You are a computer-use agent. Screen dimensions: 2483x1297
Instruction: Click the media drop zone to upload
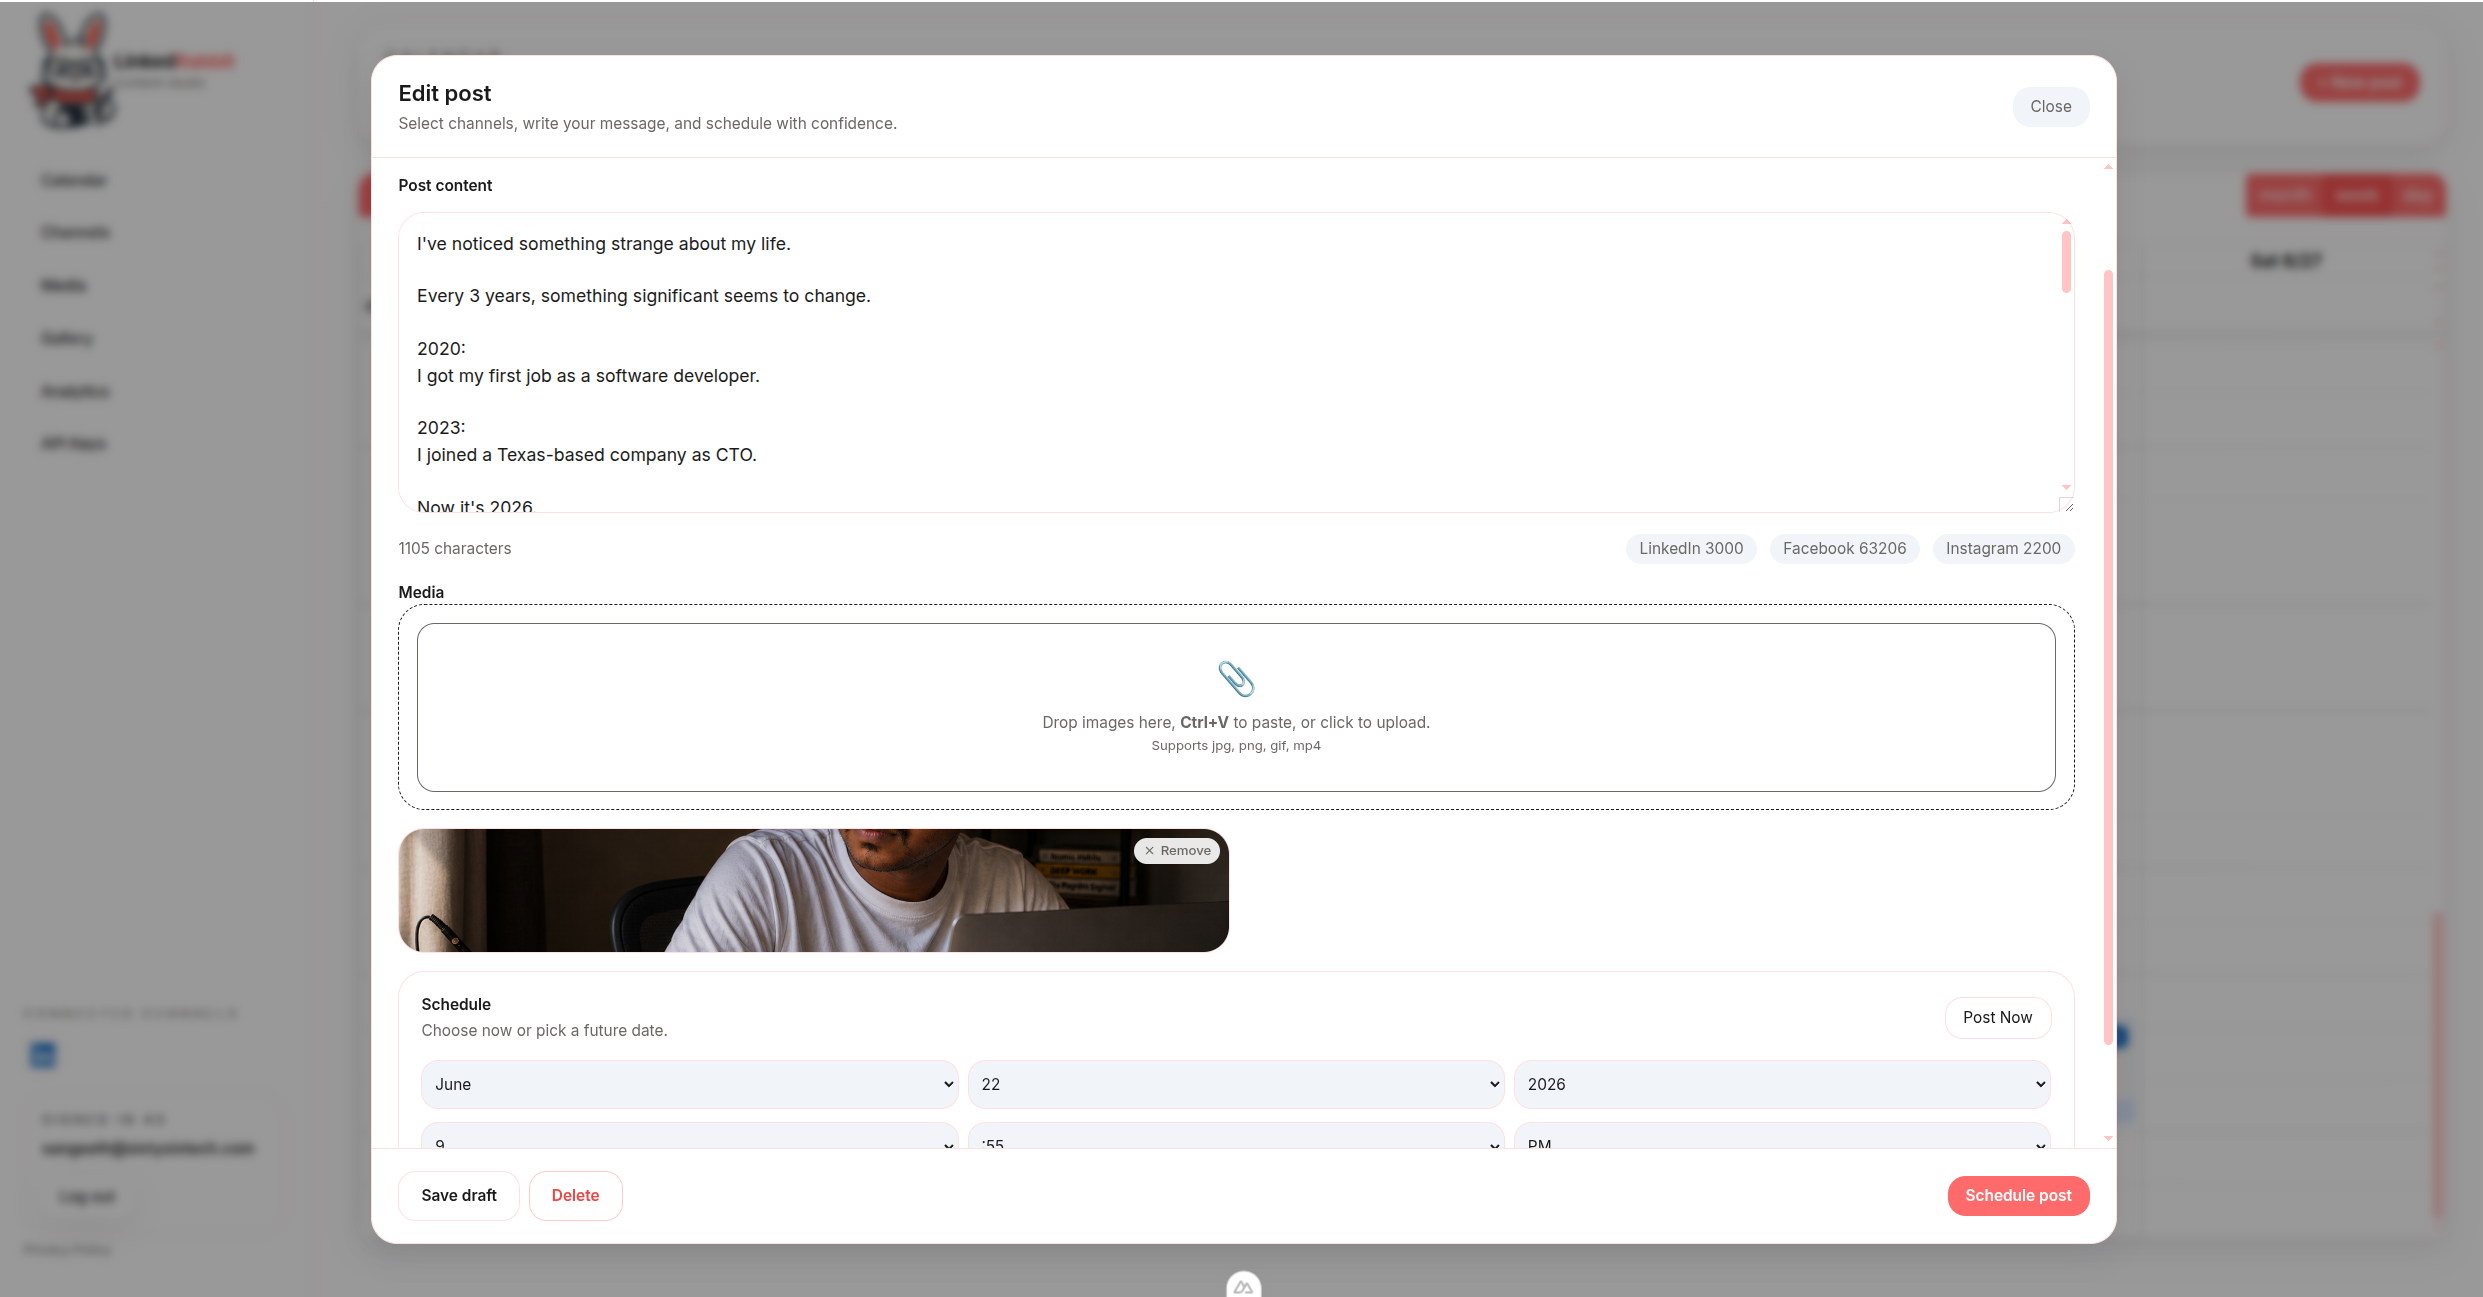tap(1236, 708)
